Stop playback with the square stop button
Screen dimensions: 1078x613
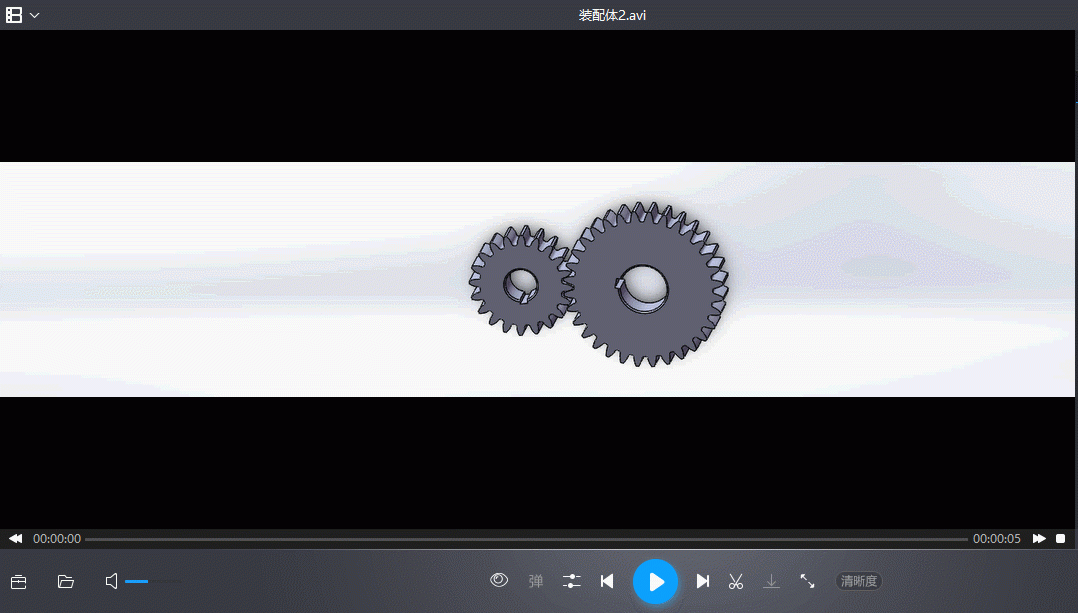coord(1063,538)
